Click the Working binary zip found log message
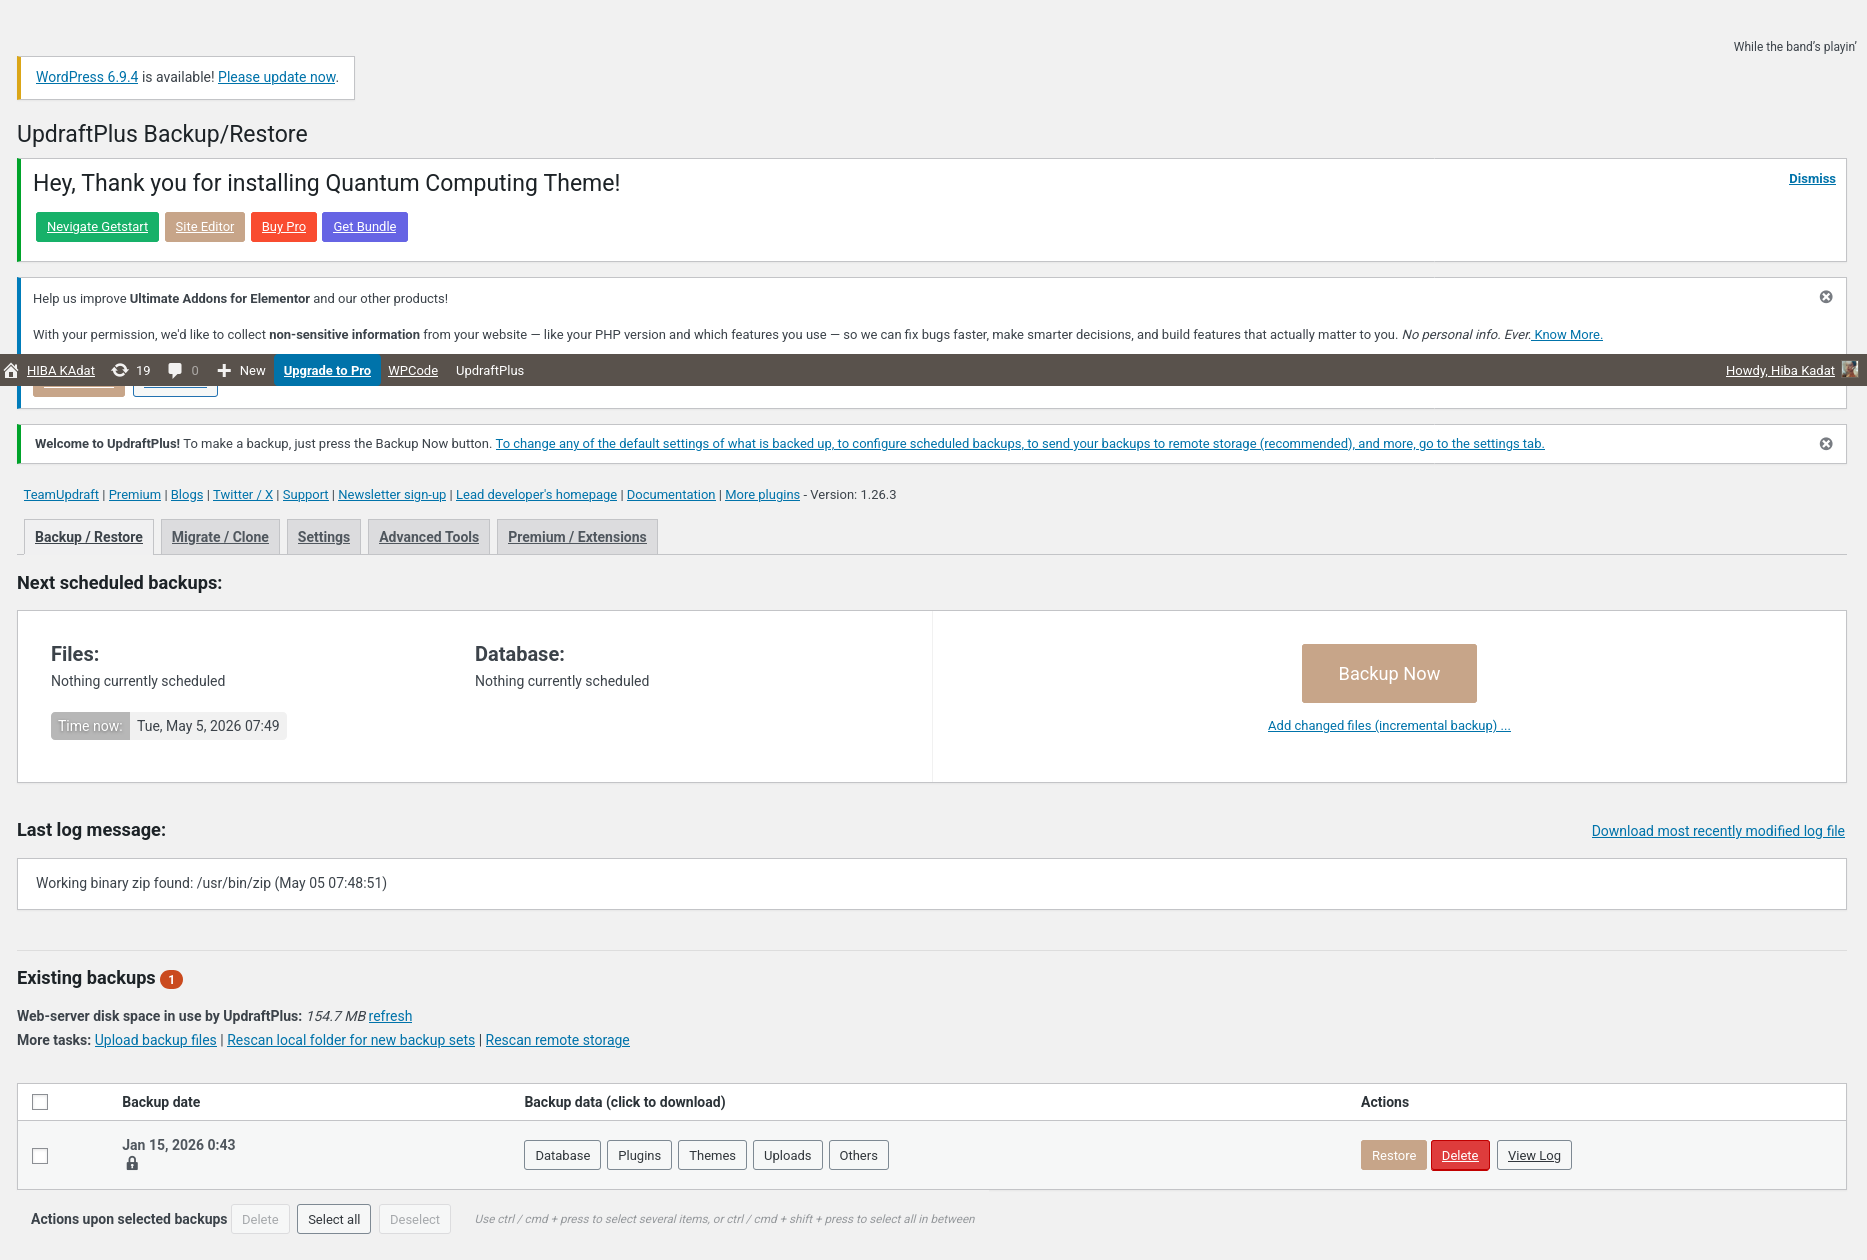1867x1260 pixels. pyautogui.click(x=211, y=883)
